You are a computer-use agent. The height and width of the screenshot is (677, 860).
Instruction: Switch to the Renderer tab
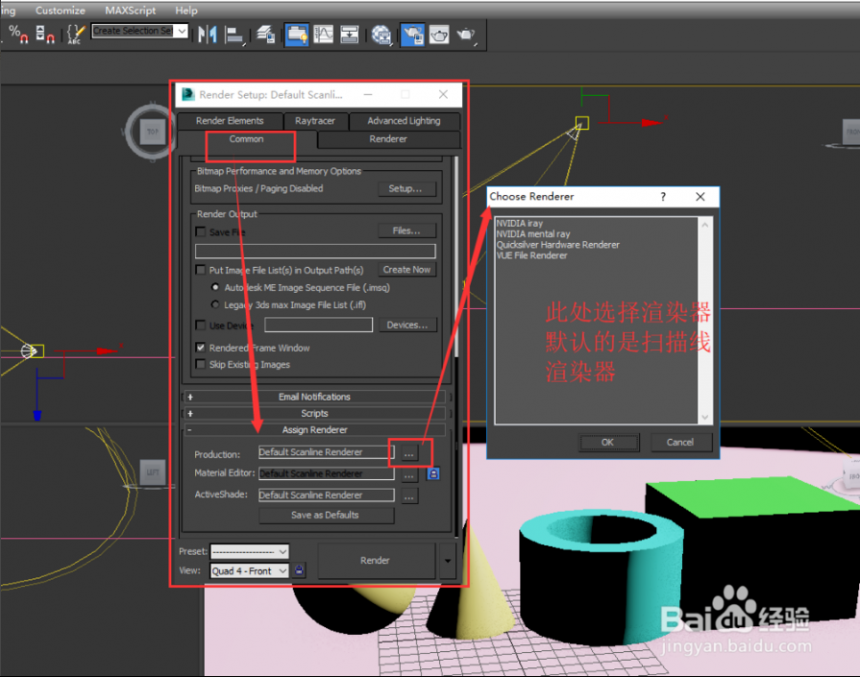(388, 139)
